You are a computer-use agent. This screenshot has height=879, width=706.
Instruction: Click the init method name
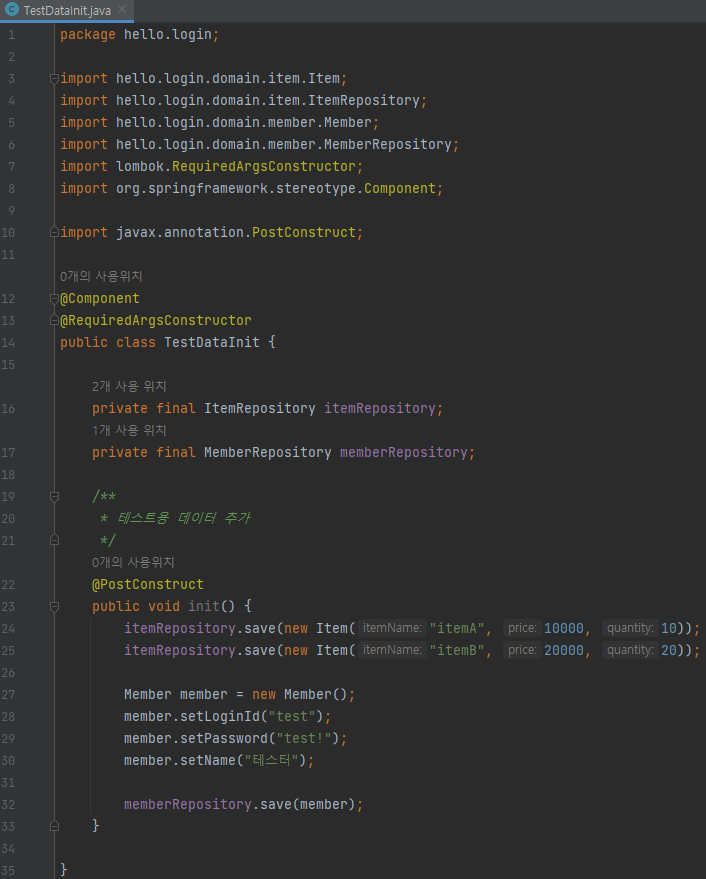click(x=204, y=606)
